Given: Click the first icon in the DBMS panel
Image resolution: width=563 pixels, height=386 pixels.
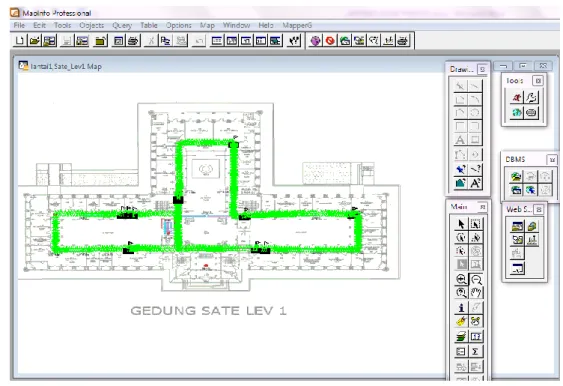Looking at the screenshot, I should [516, 176].
